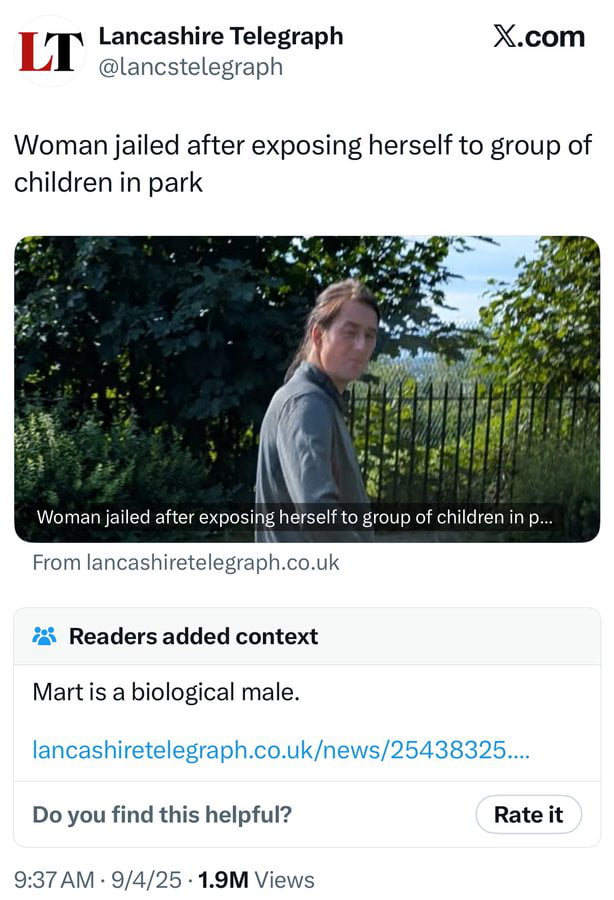
Task: Select the tweet text about woman jailed
Action: point(302,164)
